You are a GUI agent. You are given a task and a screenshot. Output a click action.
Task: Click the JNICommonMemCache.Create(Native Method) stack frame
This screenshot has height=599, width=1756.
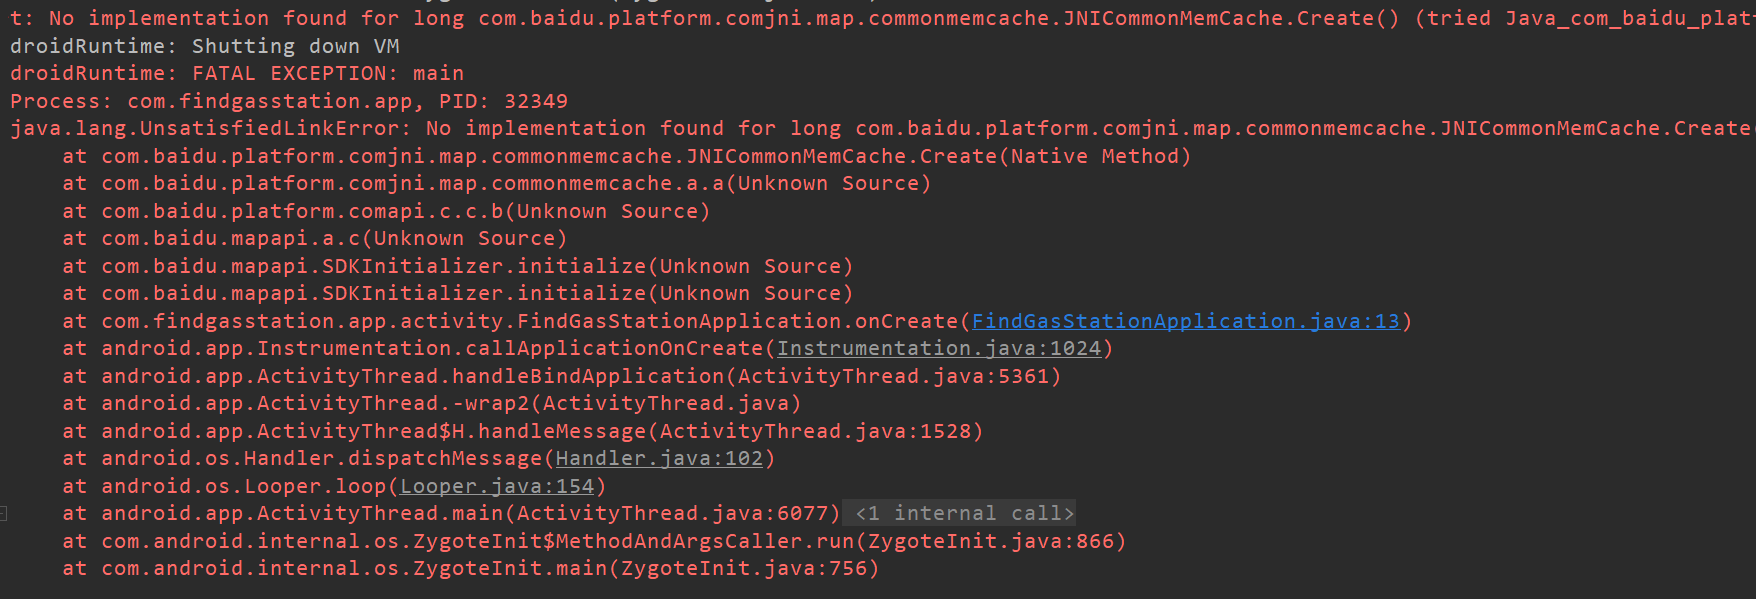point(627,156)
